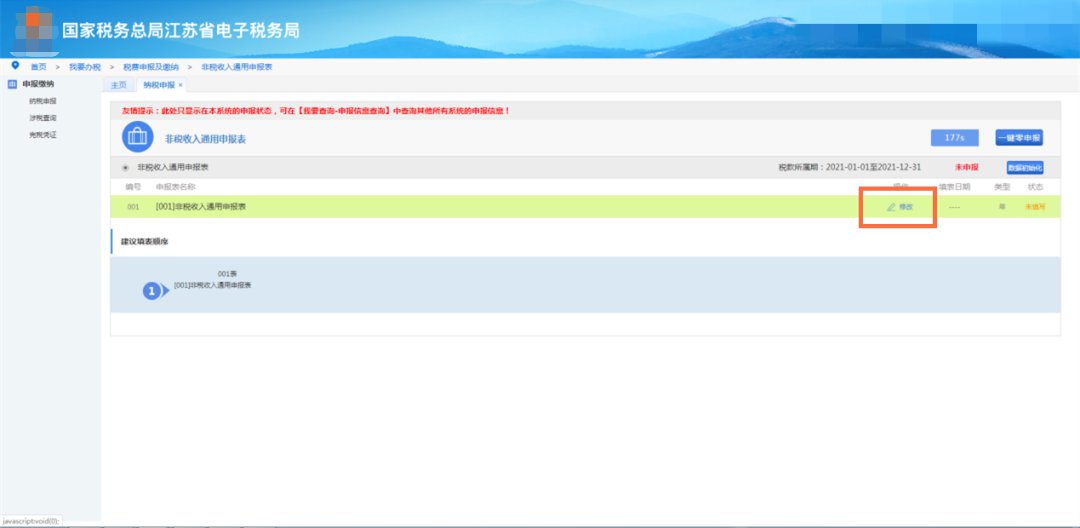Click the 状态 column header
The image size is (1080, 528).
pos(1035,187)
